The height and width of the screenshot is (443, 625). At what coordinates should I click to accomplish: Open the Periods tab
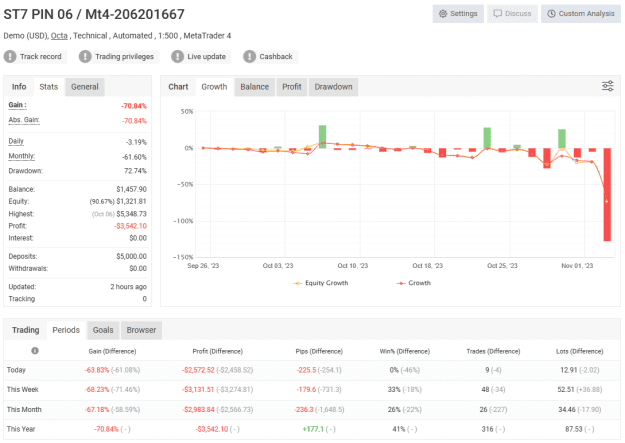coord(66,330)
